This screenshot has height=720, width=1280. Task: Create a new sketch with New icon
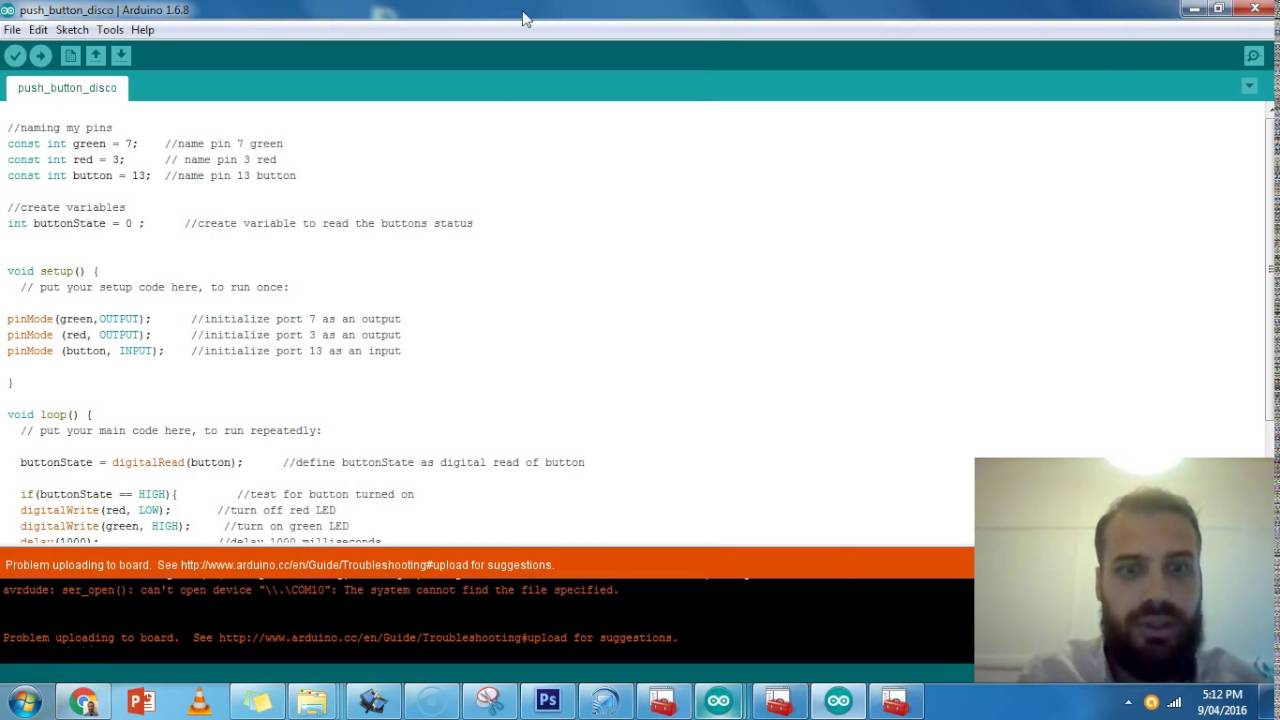pyautogui.click(x=70, y=56)
